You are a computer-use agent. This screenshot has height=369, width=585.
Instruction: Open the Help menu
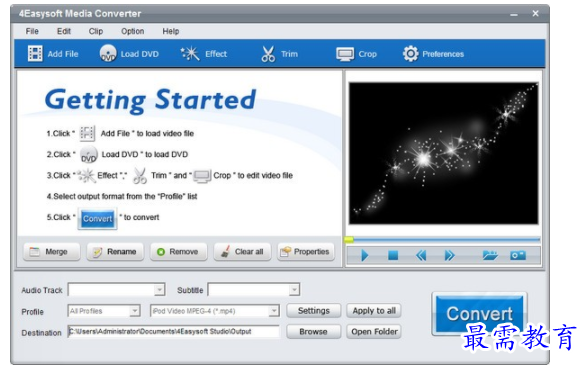coord(171,31)
